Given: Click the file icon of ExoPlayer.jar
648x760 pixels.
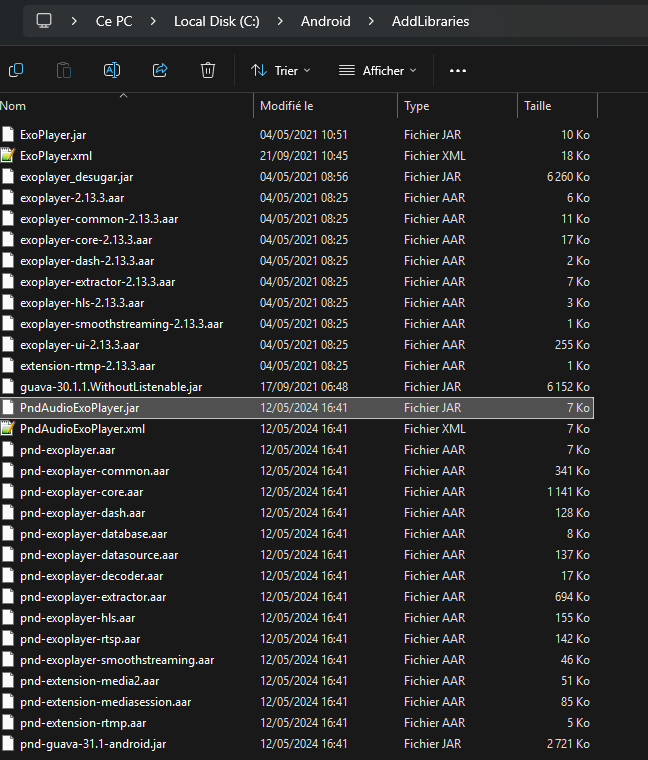Looking at the screenshot, I should tap(8, 135).
